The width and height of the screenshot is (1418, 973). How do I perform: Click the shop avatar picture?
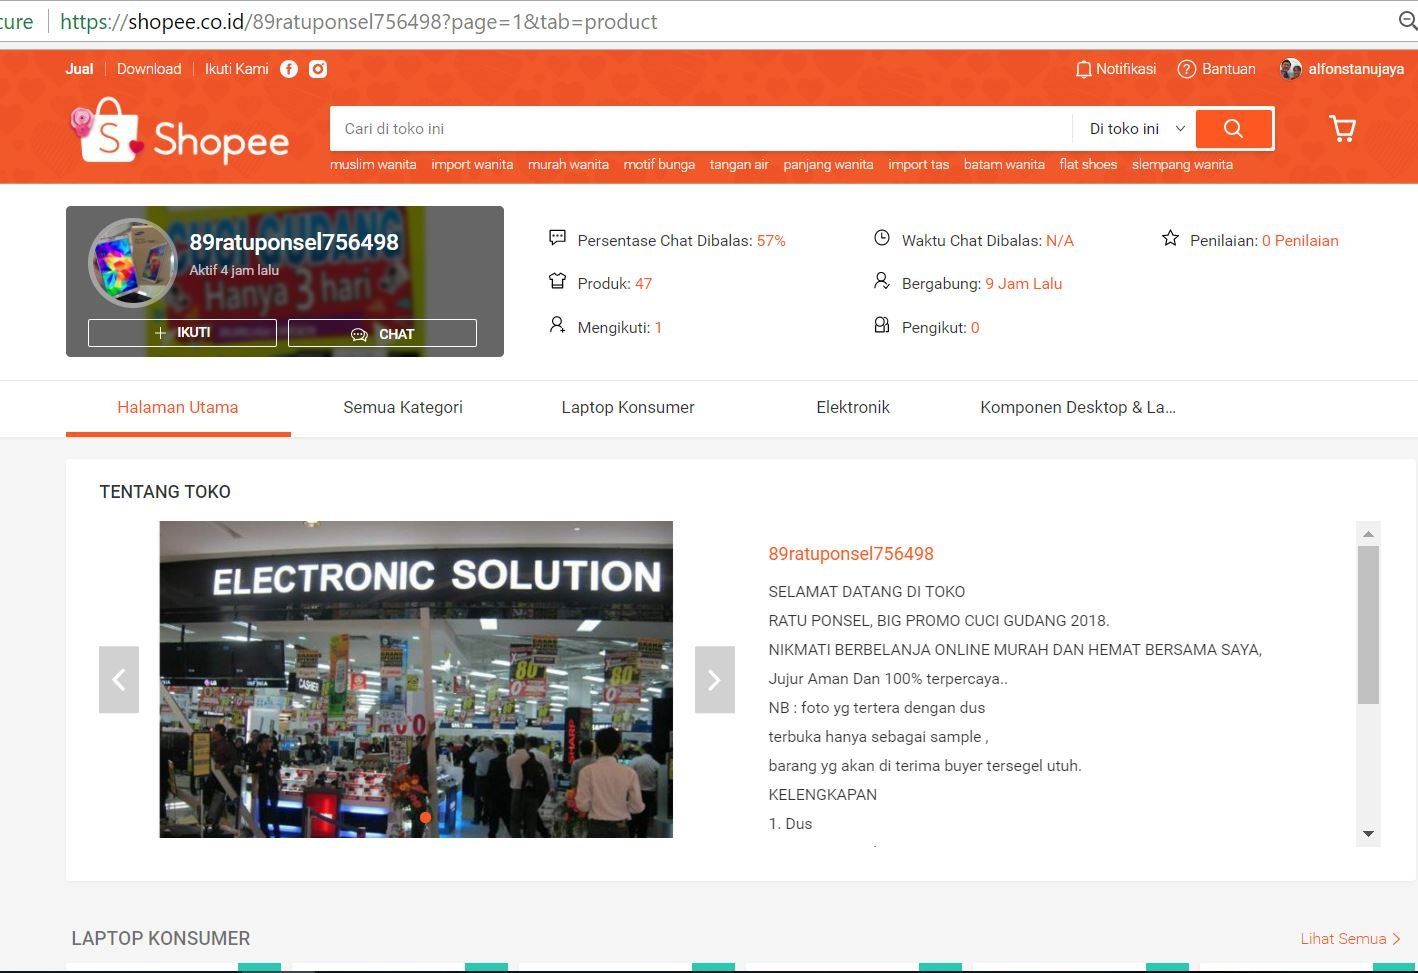pyautogui.click(x=133, y=264)
